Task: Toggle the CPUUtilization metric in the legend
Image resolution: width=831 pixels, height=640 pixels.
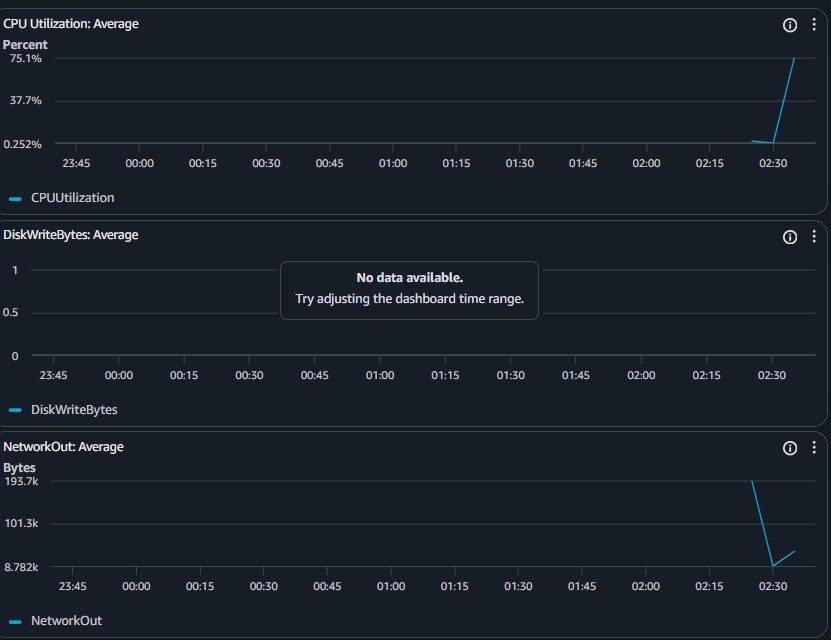Action: [71, 197]
